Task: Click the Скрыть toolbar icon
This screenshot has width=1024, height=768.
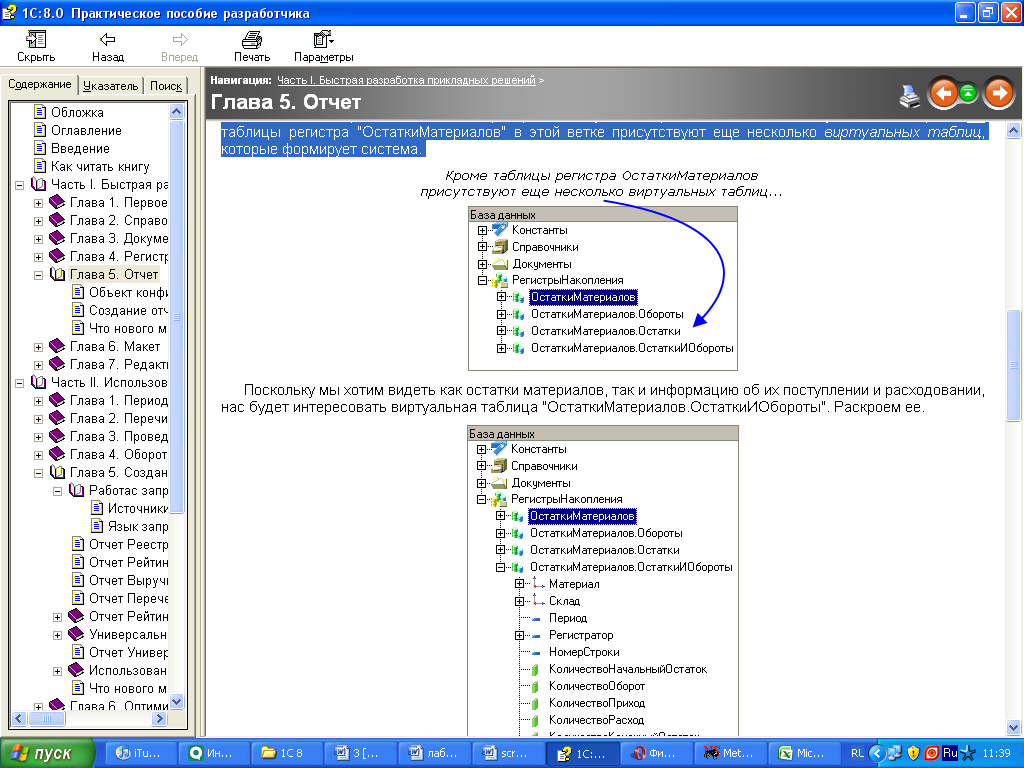Action: point(36,46)
